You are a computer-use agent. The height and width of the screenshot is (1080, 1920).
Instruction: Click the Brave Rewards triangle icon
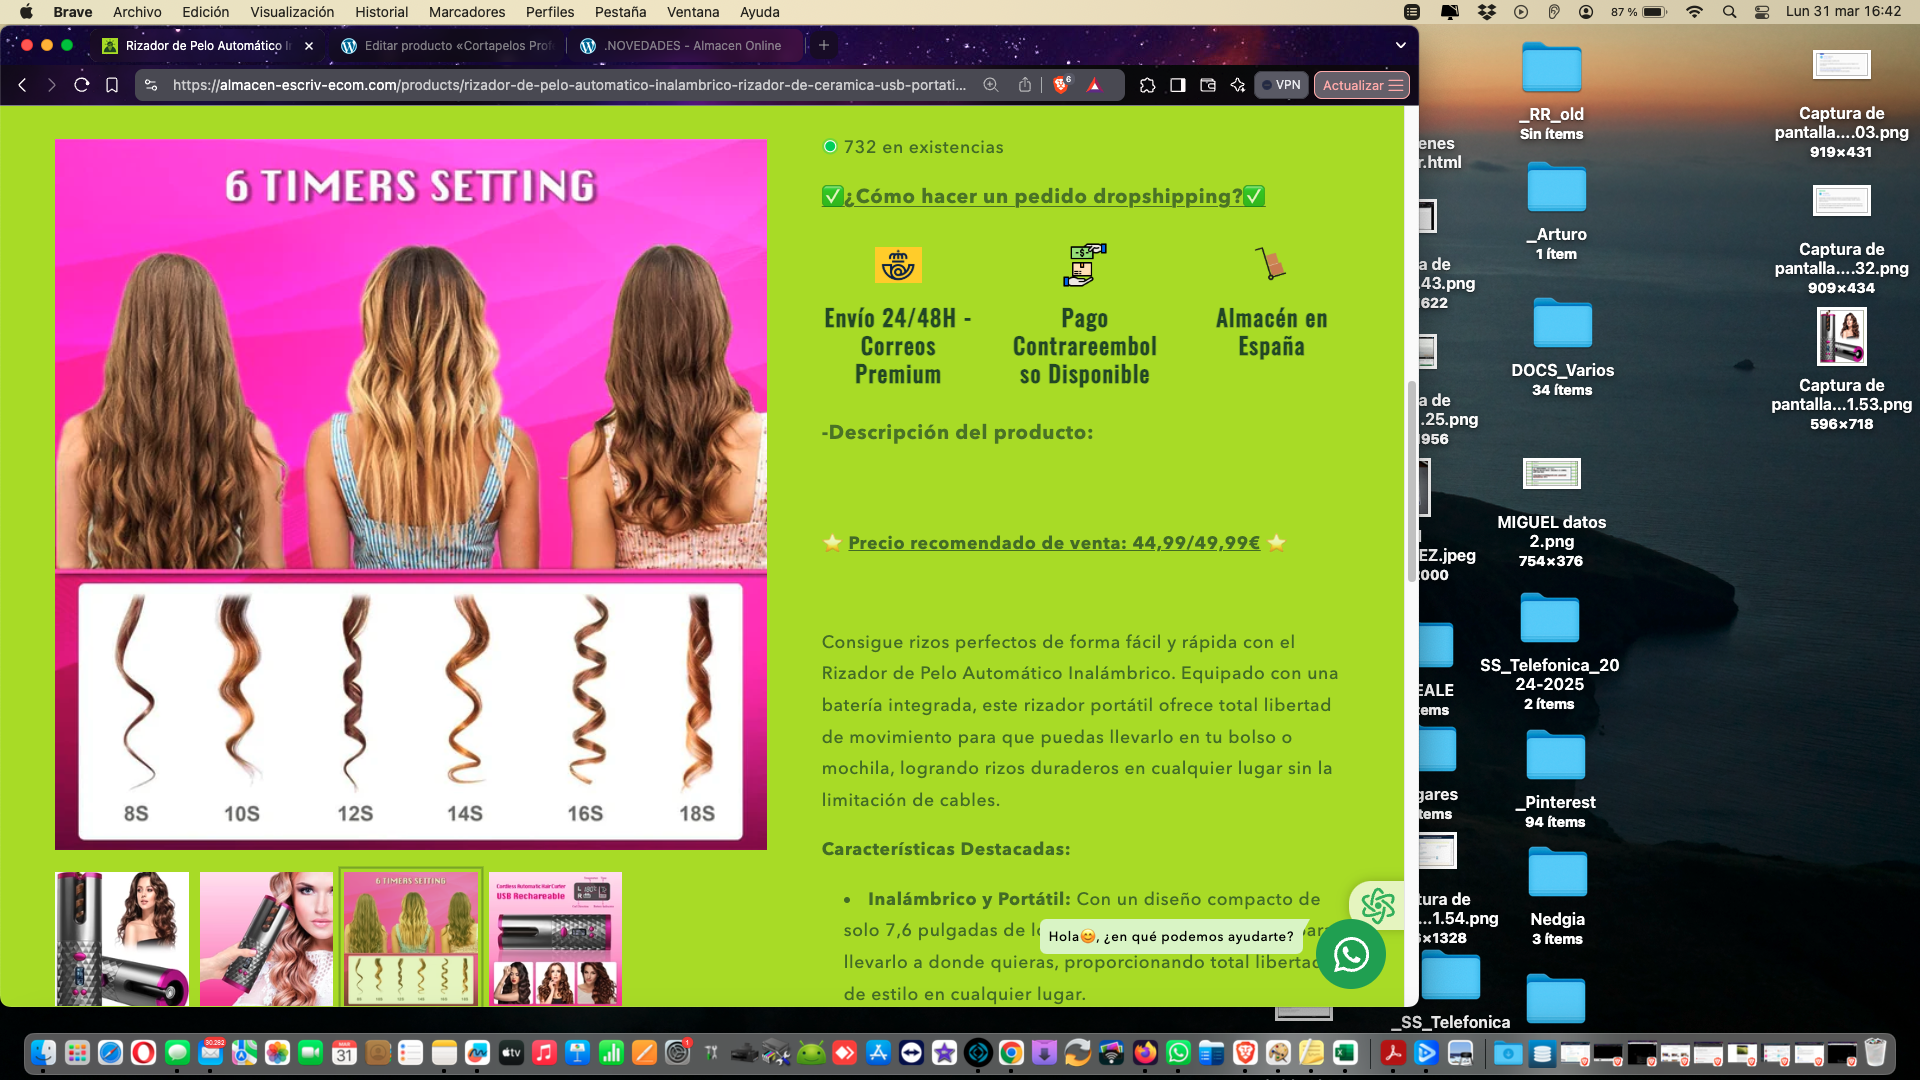coord(1094,85)
